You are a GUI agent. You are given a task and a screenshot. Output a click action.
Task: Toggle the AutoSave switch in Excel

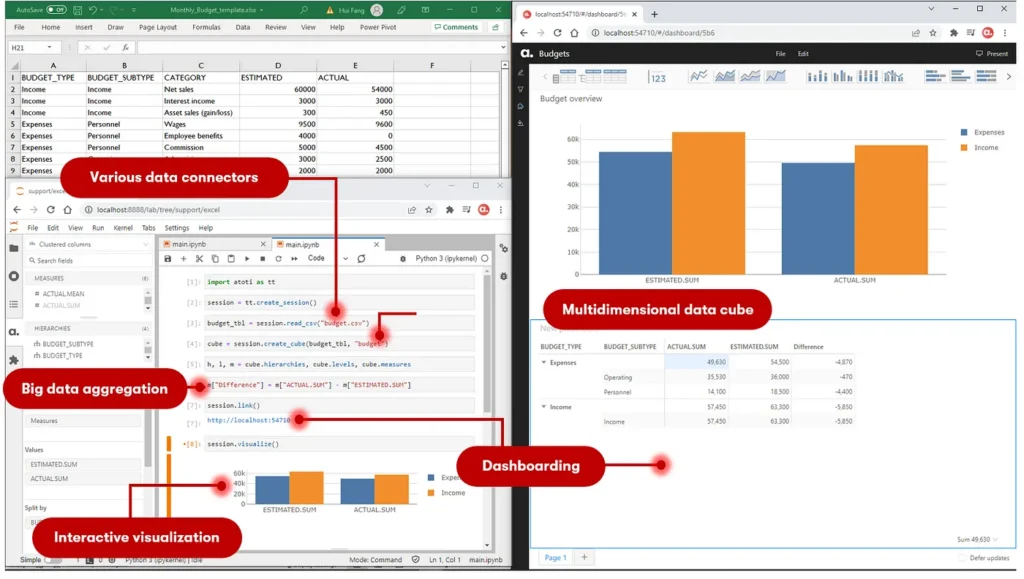tap(56, 10)
